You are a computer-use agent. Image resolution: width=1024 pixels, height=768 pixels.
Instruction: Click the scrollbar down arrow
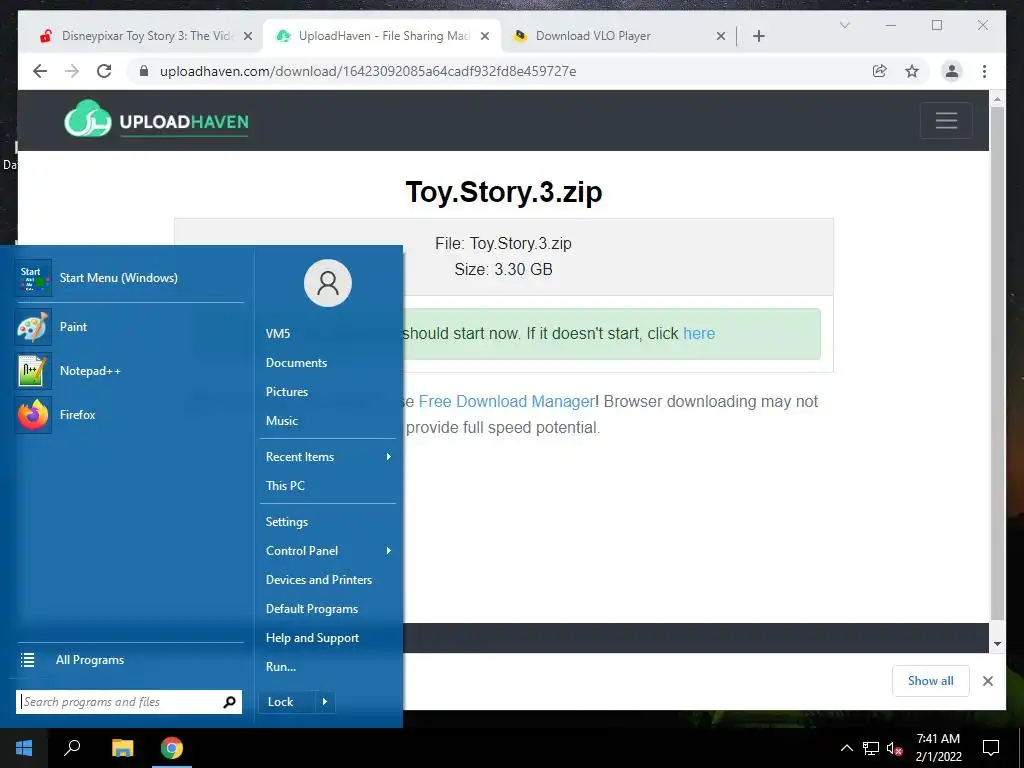tap(997, 644)
